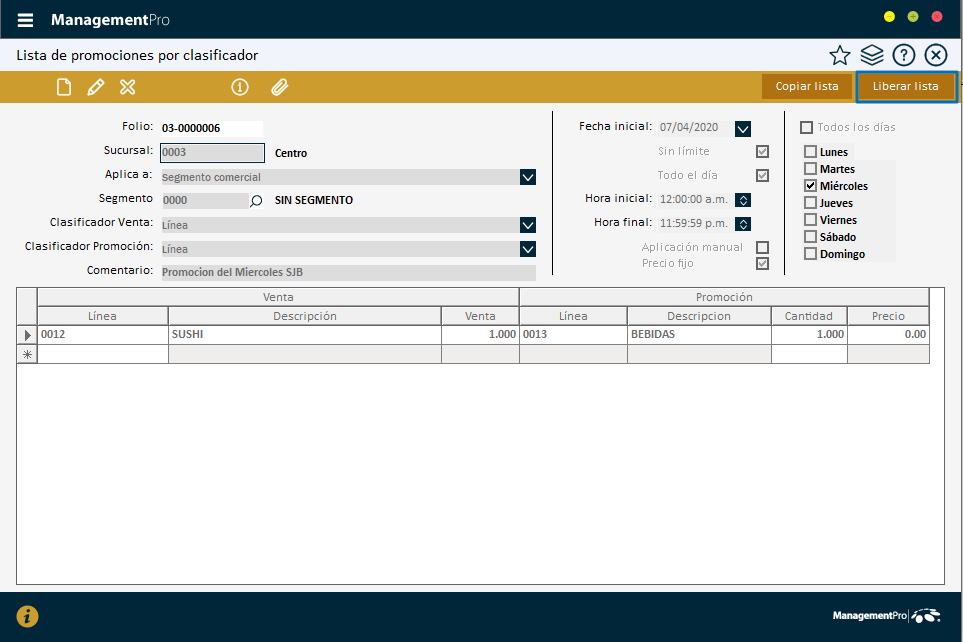This screenshot has width=963, height=642.
Task: Mark this screen as a favorite
Action: (x=840, y=55)
